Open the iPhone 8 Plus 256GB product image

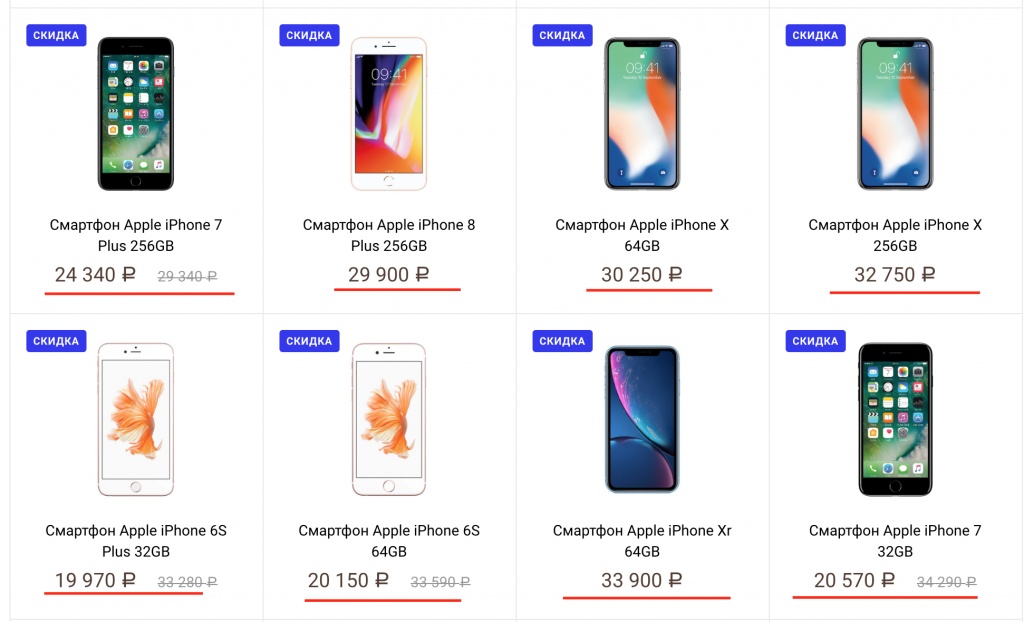389,114
